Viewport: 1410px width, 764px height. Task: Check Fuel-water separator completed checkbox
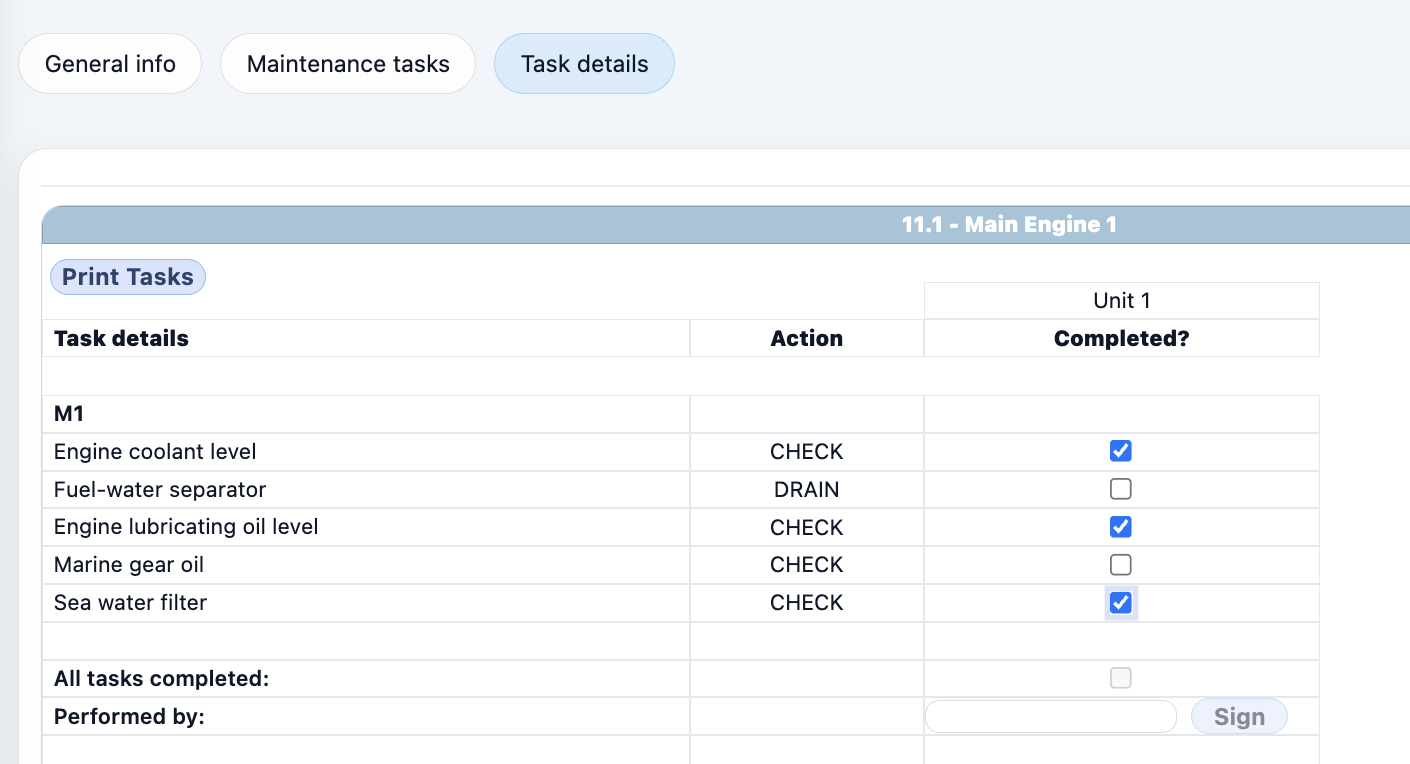pos(1121,489)
